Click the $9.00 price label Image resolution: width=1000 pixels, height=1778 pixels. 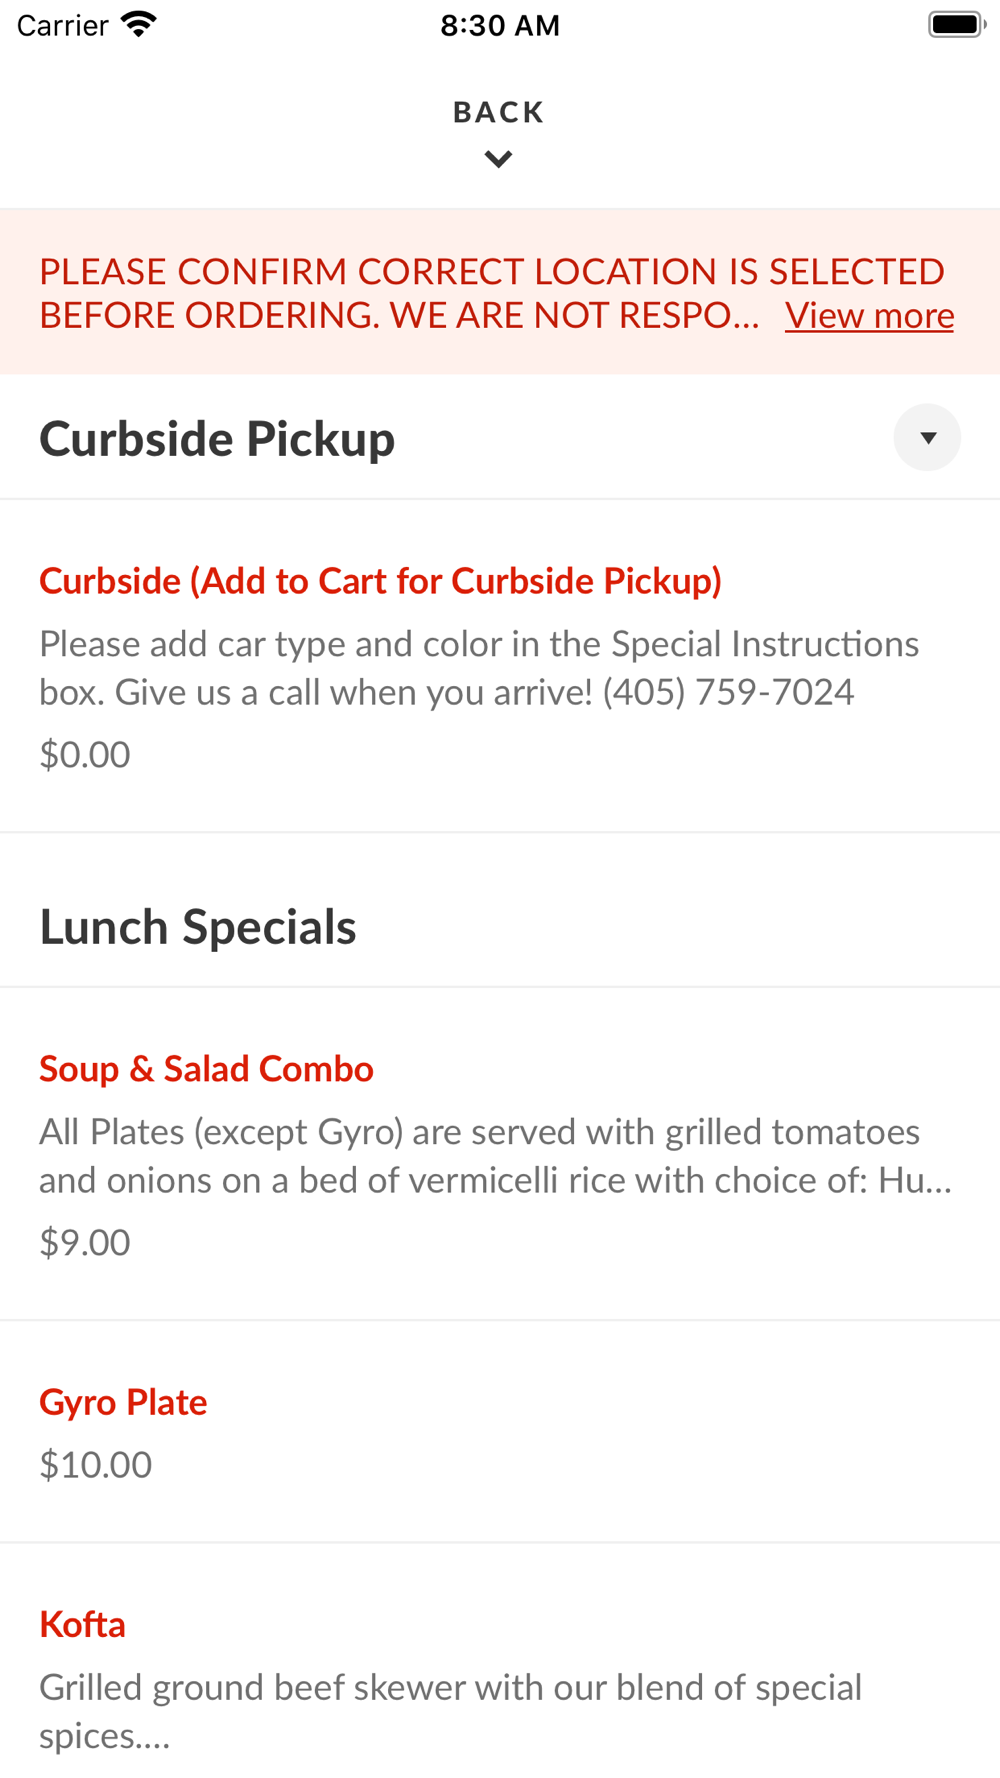coord(85,1243)
